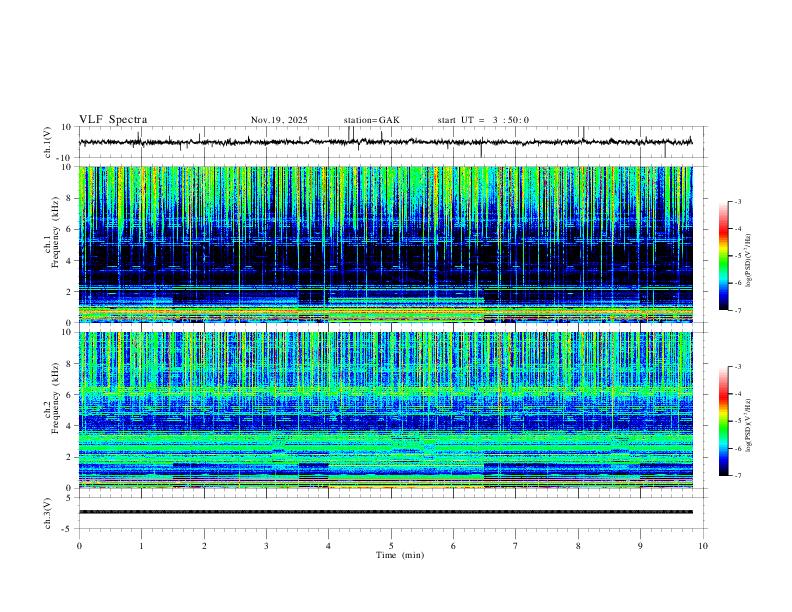Click the ch.3 voltage black band trace
Screen dimensions: 792x612
click(x=386, y=512)
